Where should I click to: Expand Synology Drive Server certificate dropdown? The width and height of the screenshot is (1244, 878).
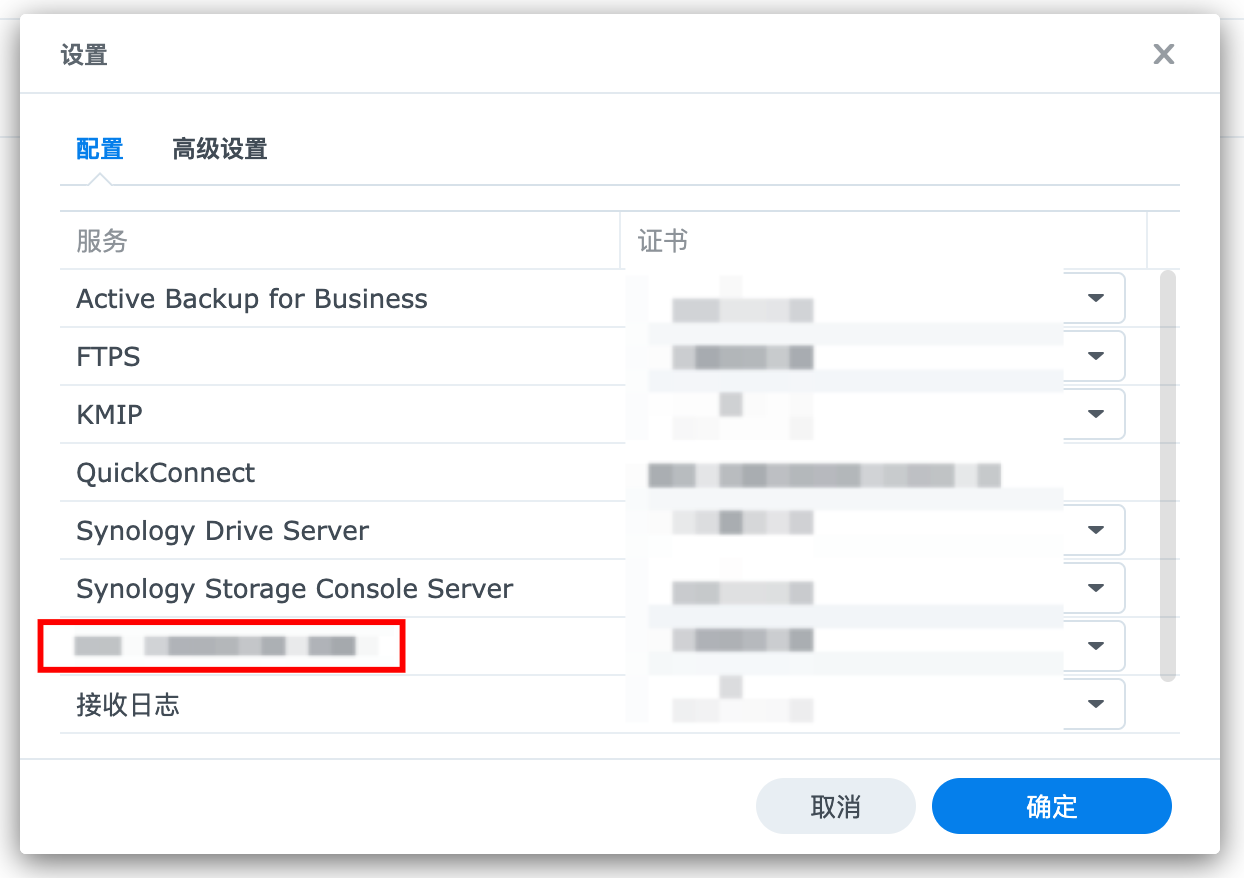pyautogui.click(x=1095, y=530)
